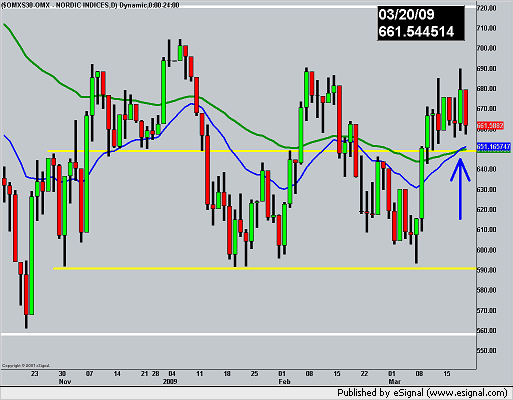Click the 28 date label on time axis

pos(155,374)
